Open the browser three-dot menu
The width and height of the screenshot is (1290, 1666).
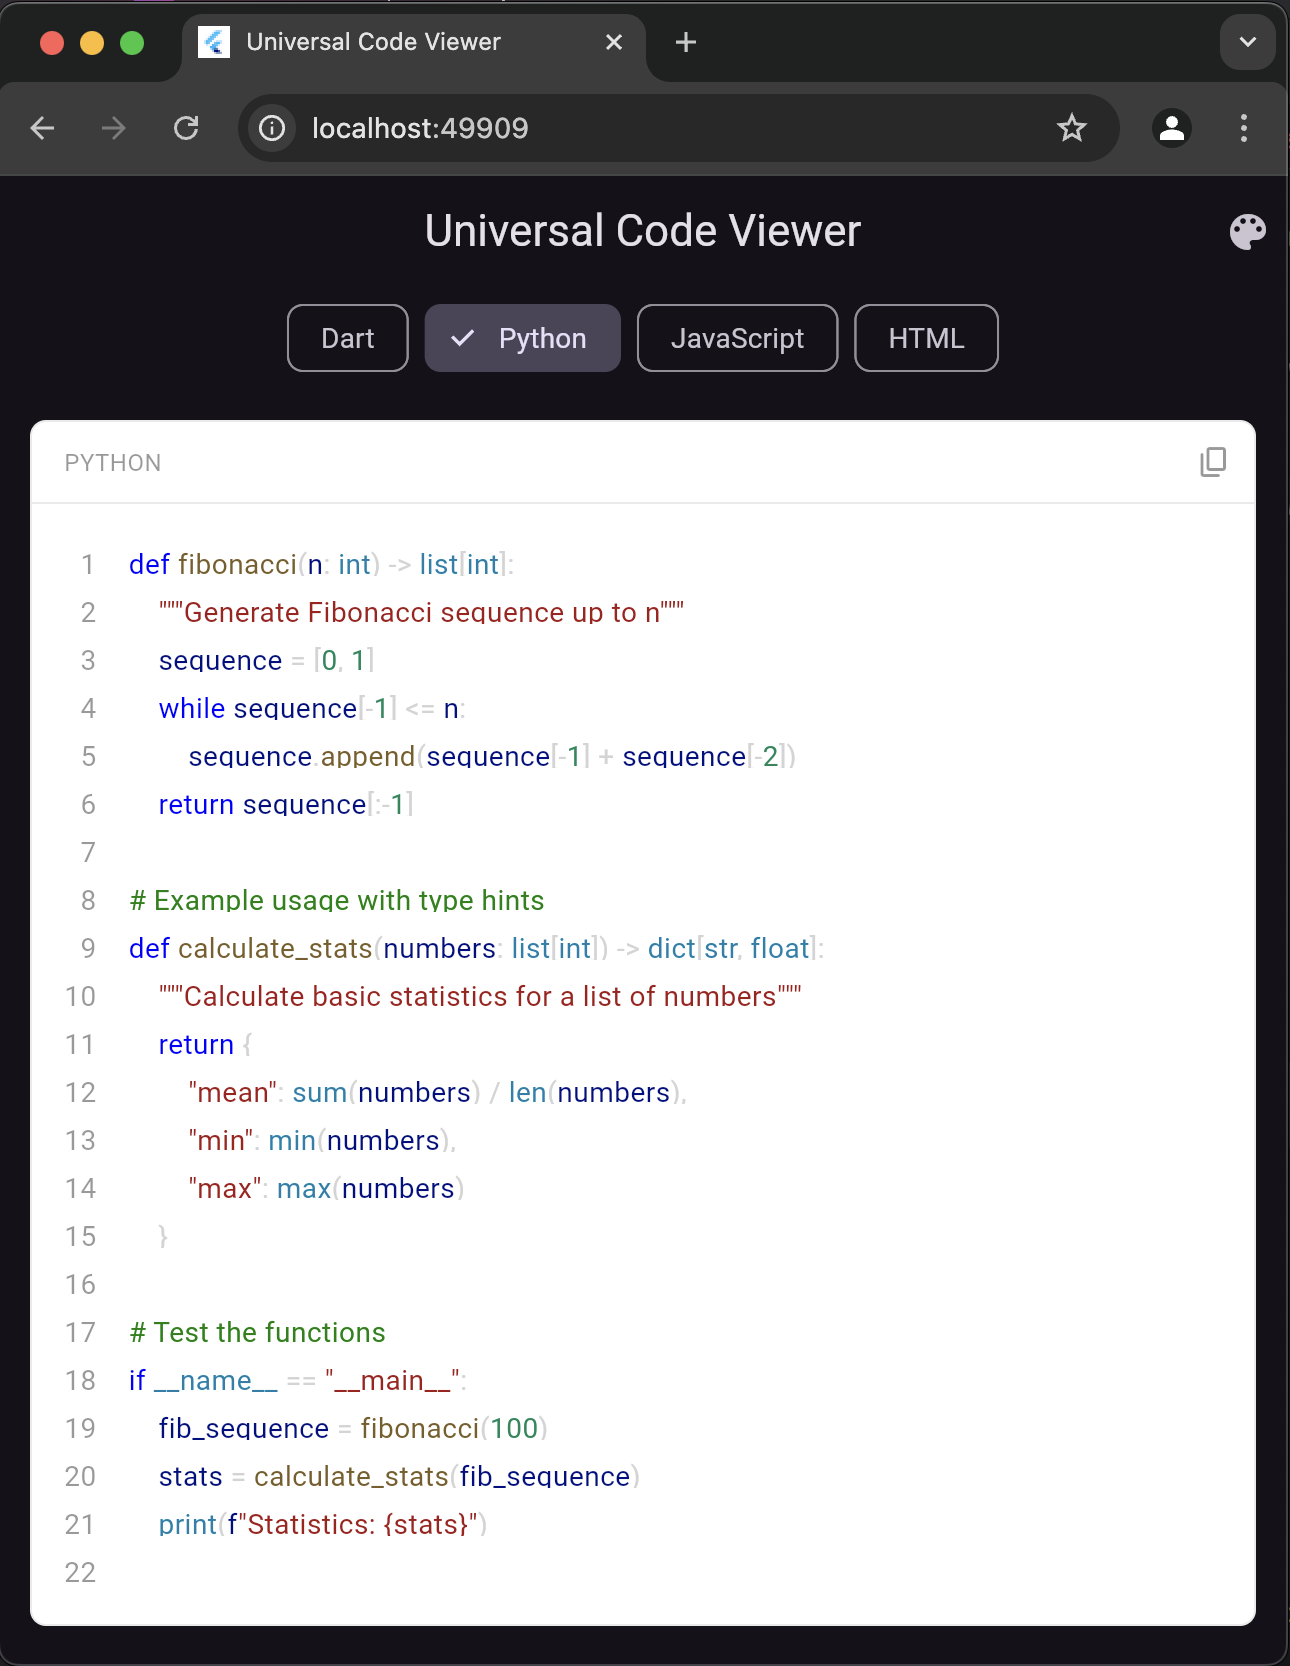click(x=1244, y=128)
